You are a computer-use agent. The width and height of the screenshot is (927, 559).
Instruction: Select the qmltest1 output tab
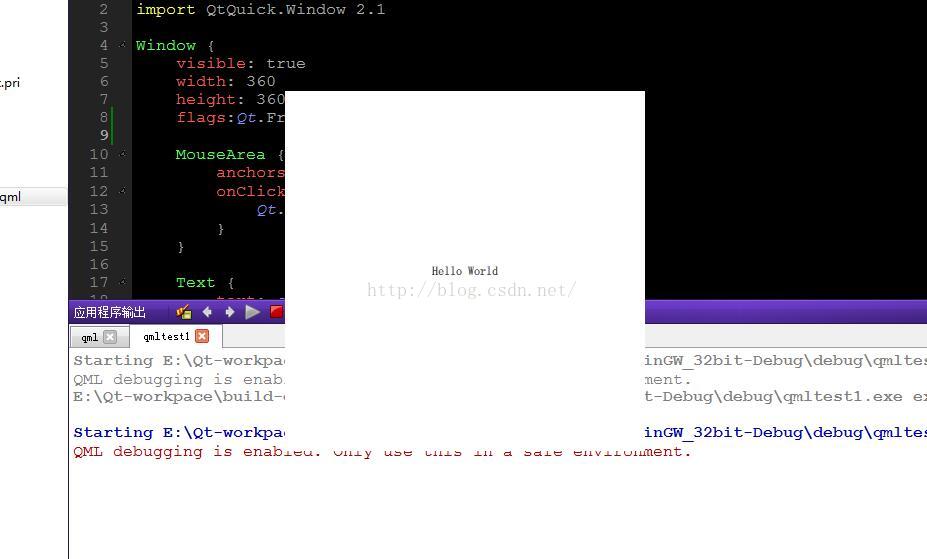(166, 336)
